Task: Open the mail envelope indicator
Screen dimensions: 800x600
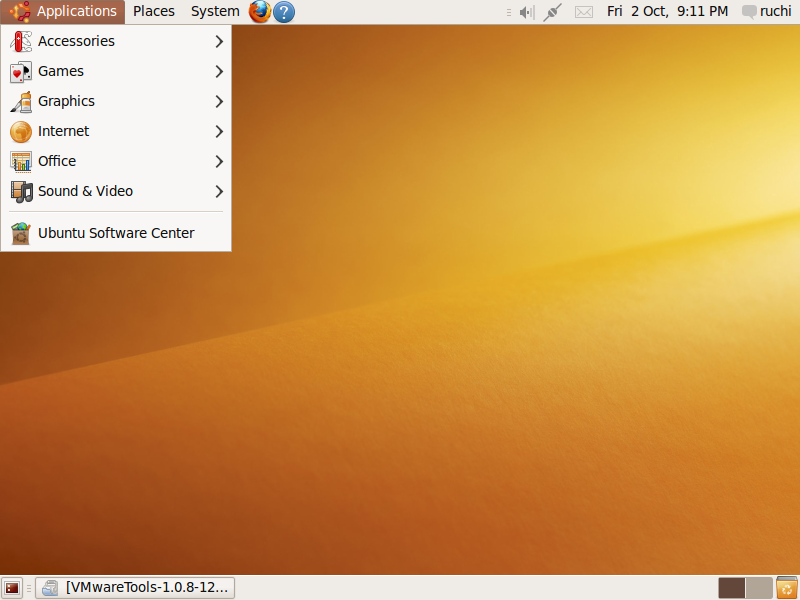Action: 584,12
